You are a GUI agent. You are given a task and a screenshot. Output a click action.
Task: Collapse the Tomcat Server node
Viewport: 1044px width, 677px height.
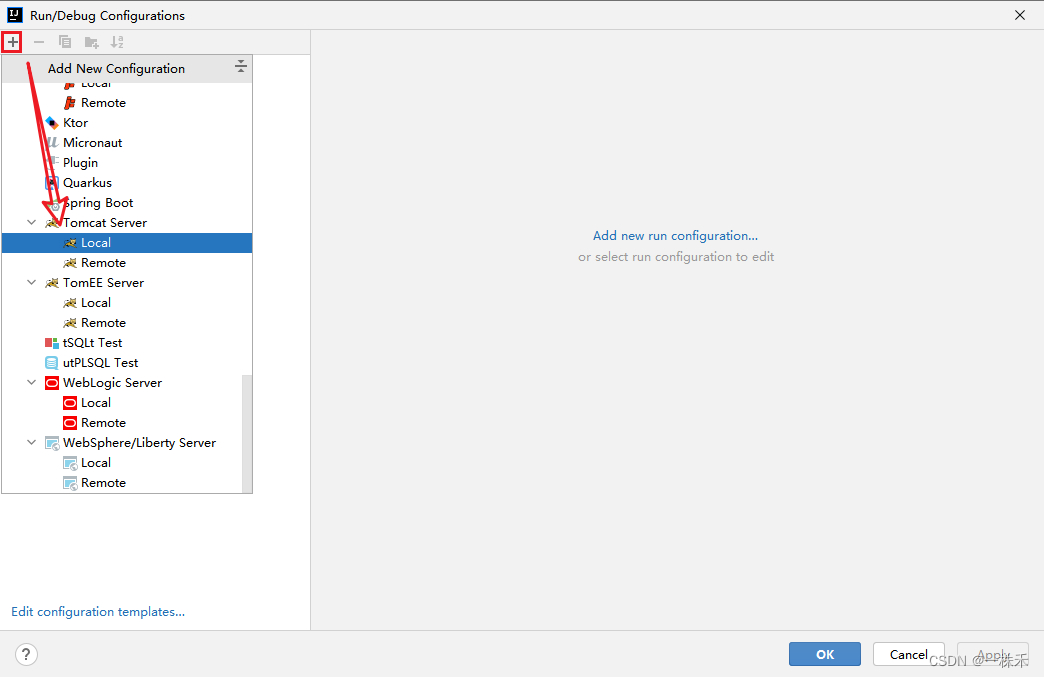coord(31,222)
